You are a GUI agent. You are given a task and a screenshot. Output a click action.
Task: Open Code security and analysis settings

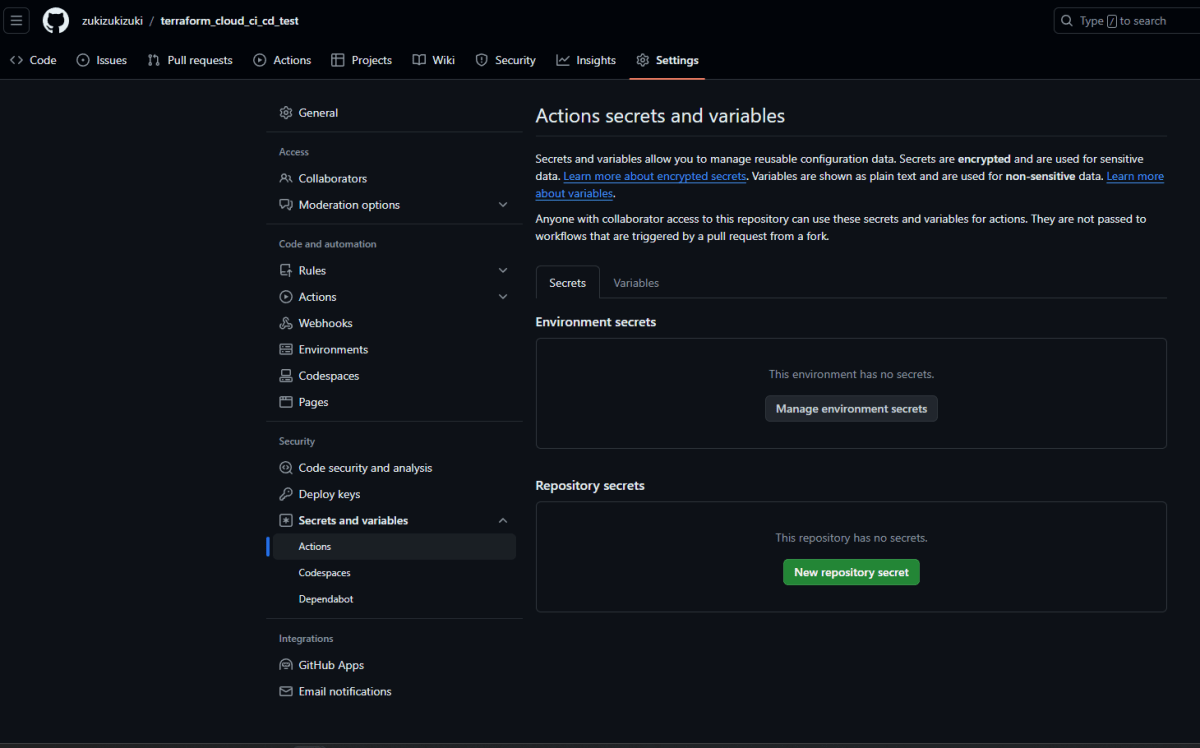(394, 468)
